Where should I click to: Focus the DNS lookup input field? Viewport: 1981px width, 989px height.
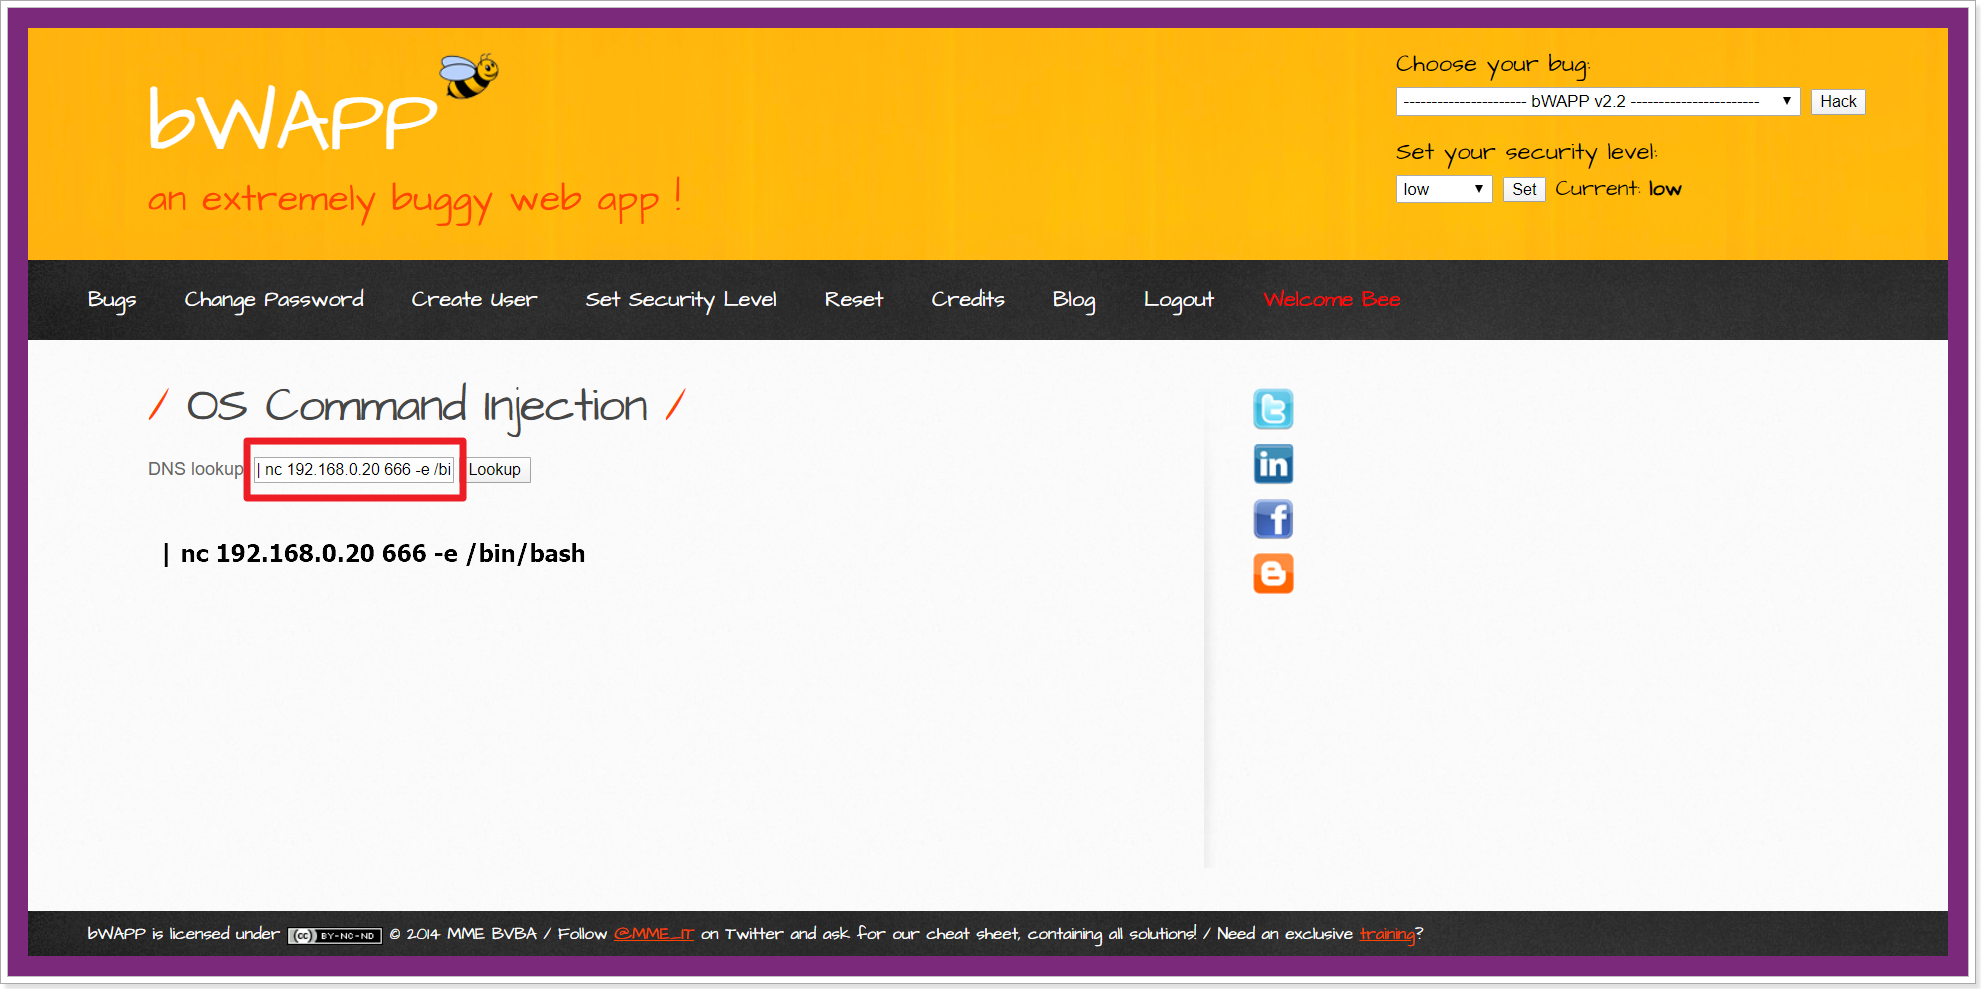click(355, 470)
